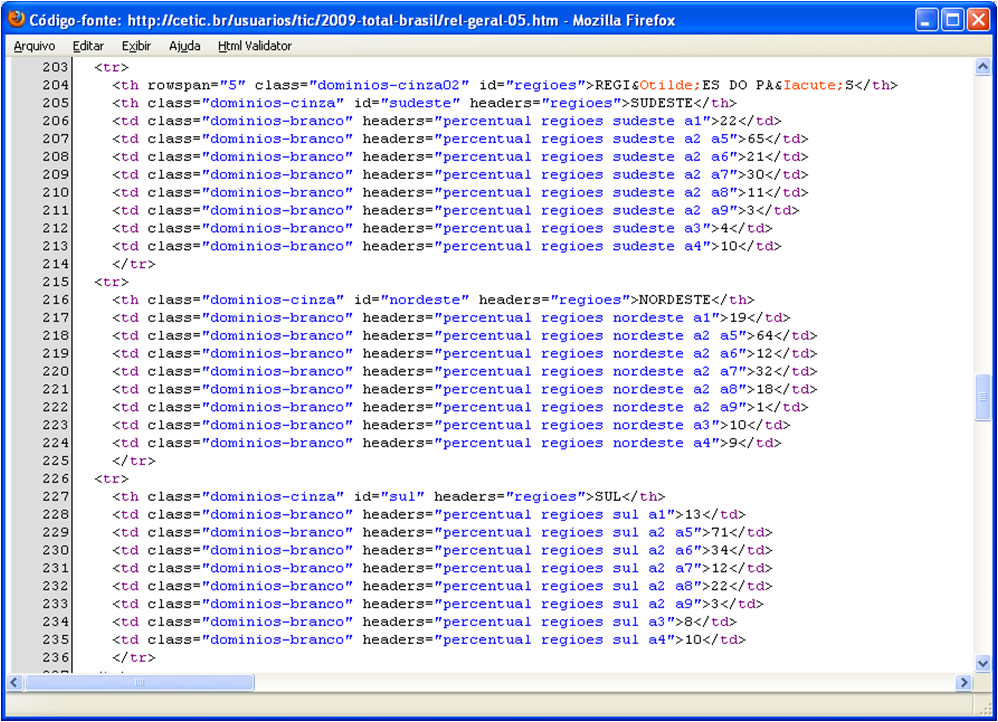
Task: Open the Exibir menu
Action: (x=136, y=46)
